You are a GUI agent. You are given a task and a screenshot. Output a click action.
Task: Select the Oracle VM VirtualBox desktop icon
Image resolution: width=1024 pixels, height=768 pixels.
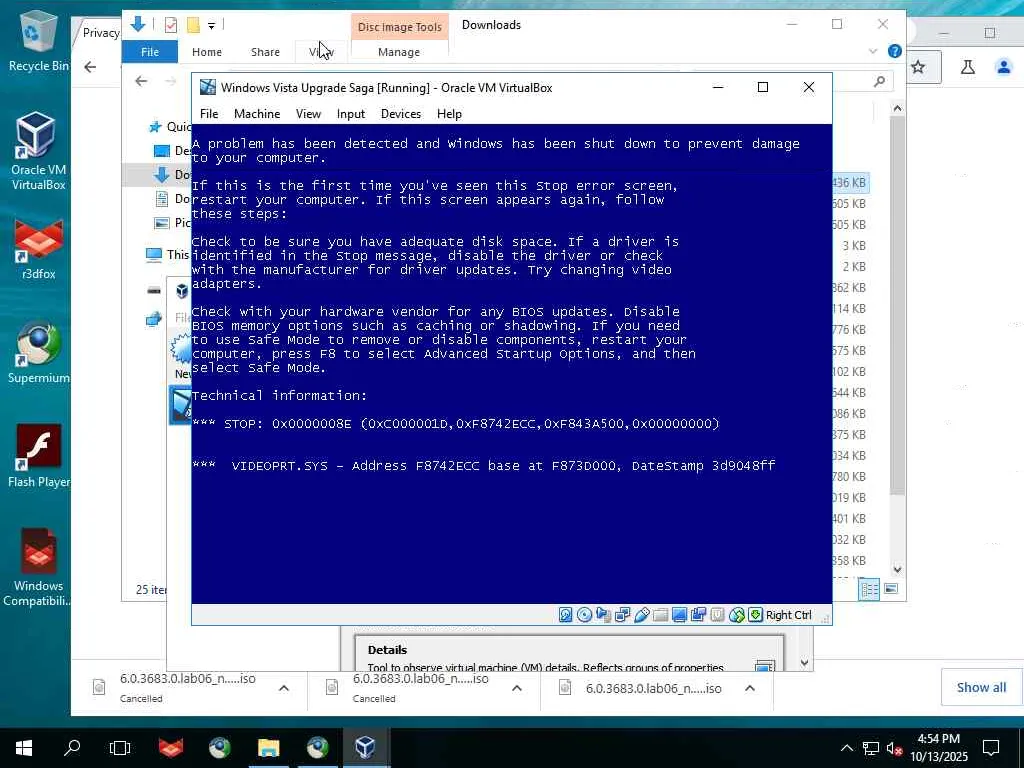(38, 152)
